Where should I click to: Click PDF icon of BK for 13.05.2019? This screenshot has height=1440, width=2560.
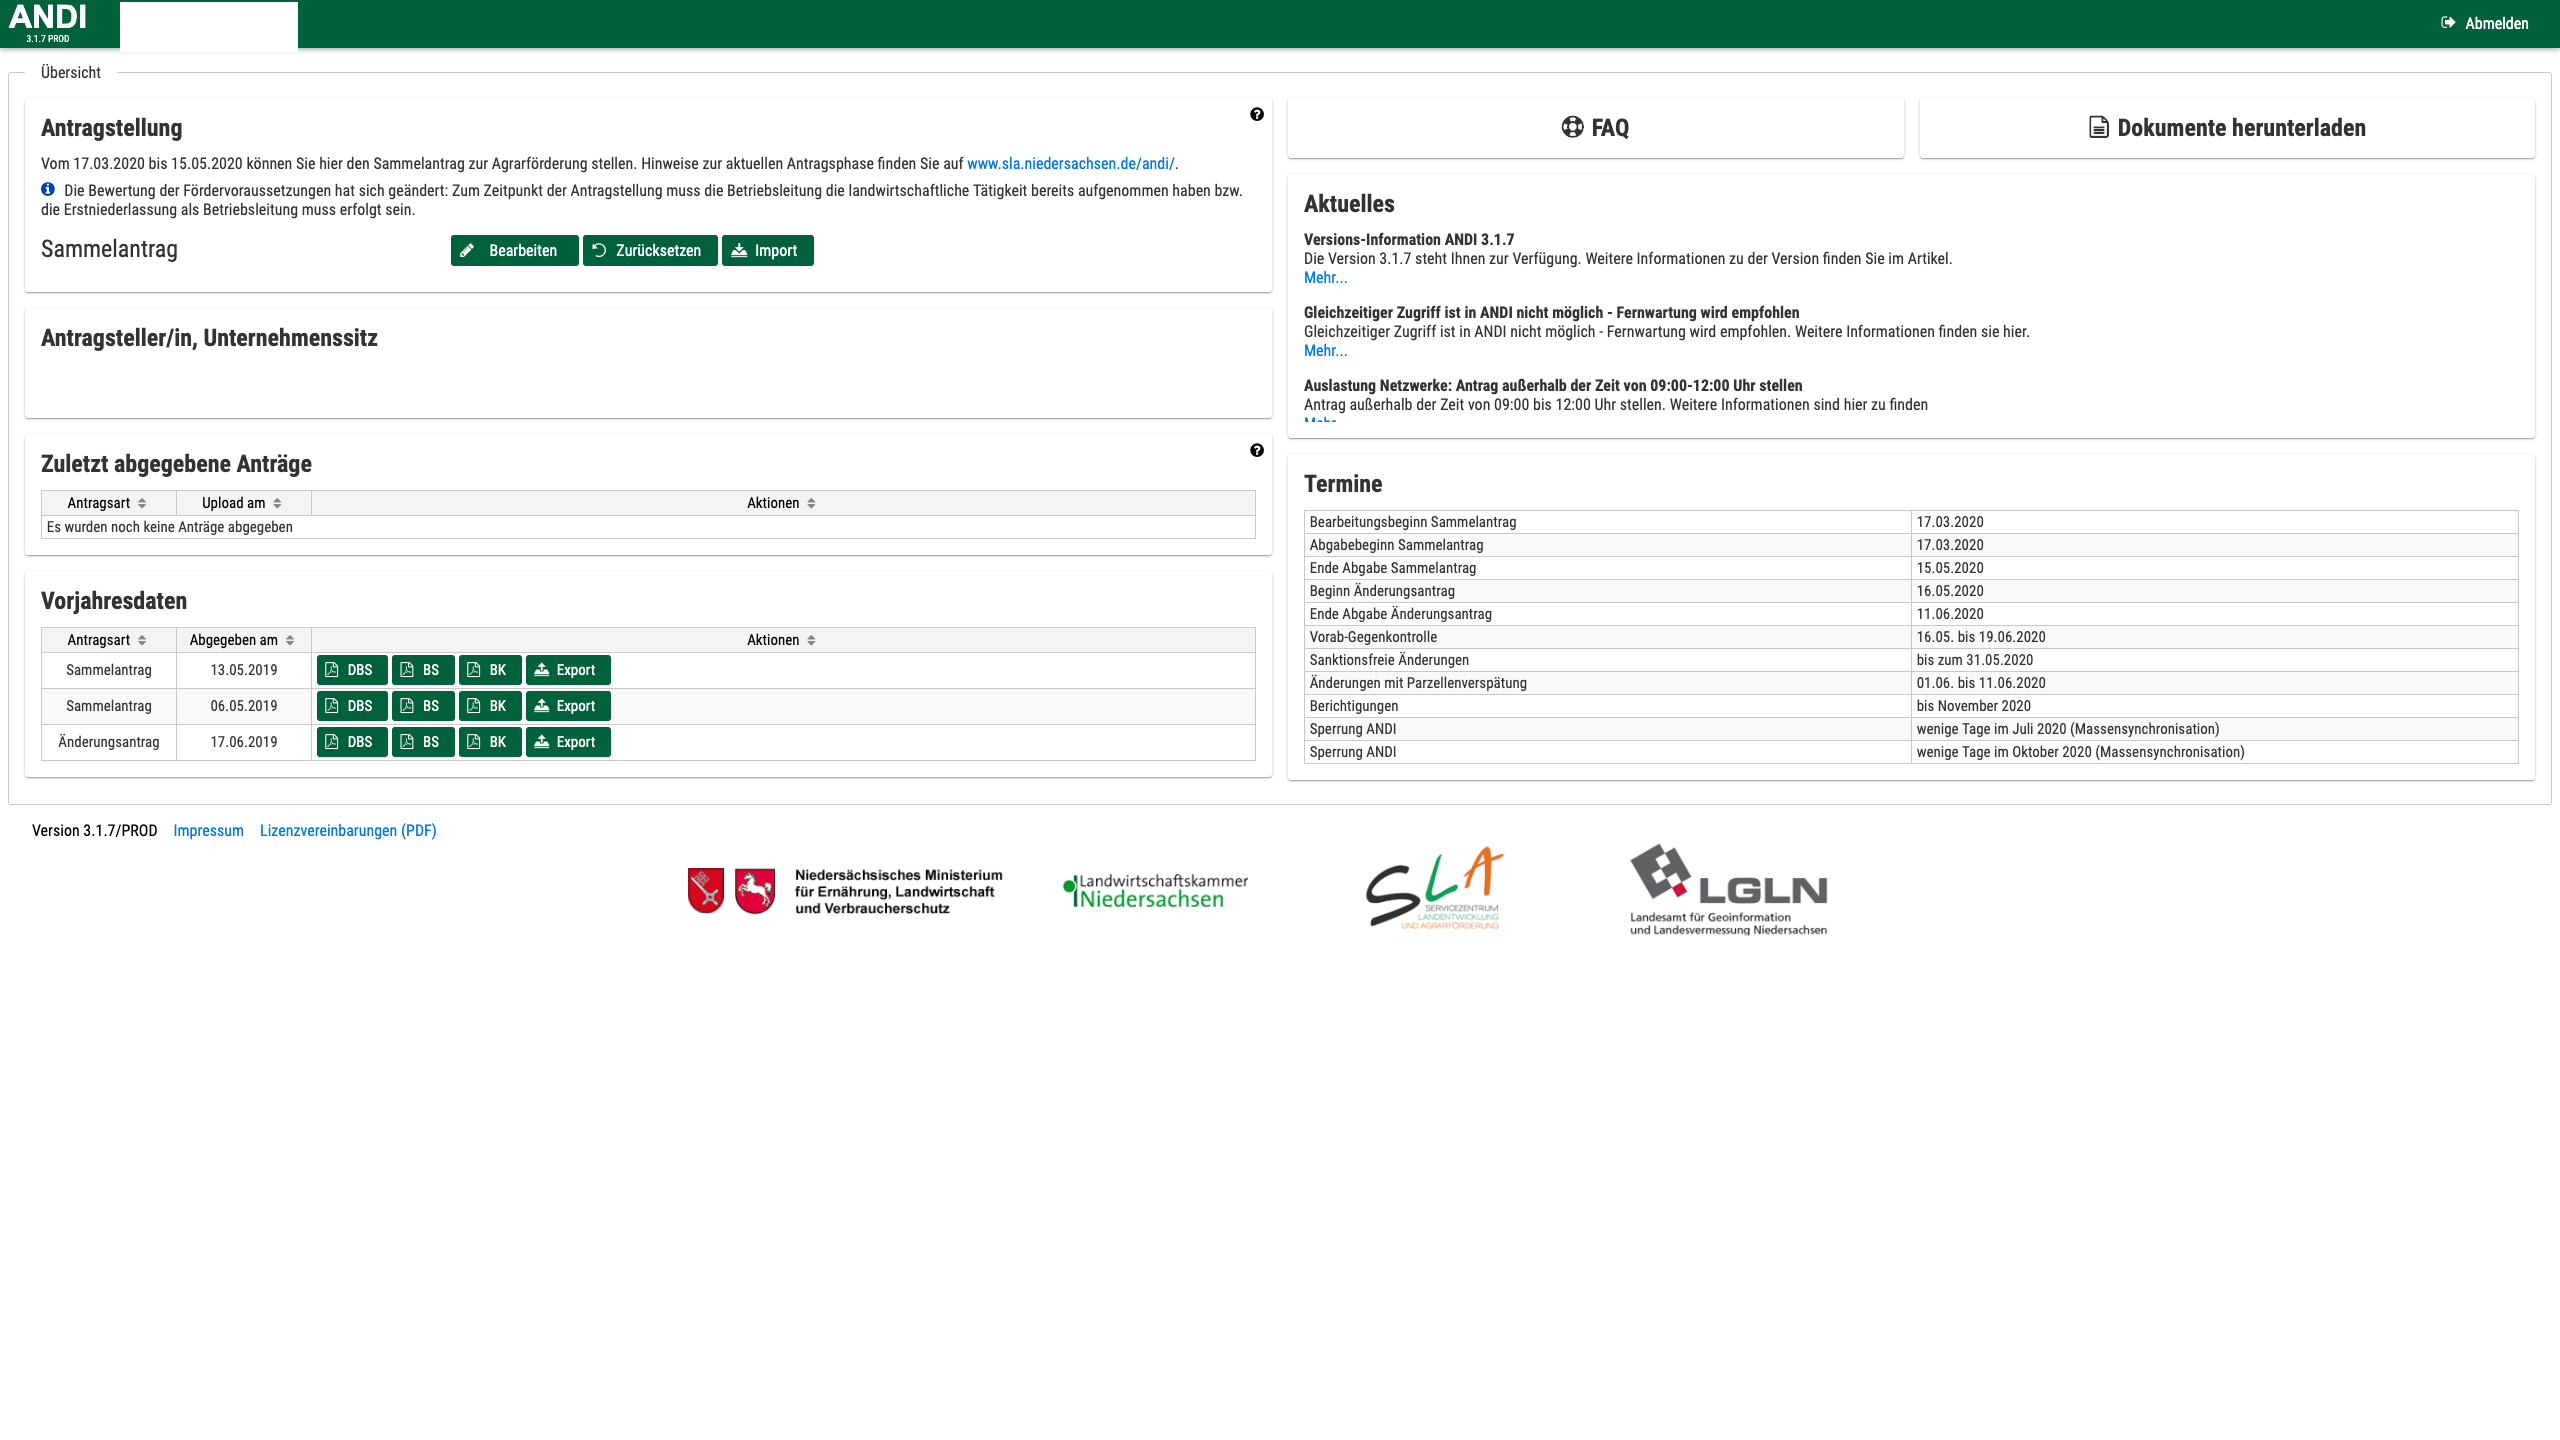(x=474, y=670)
